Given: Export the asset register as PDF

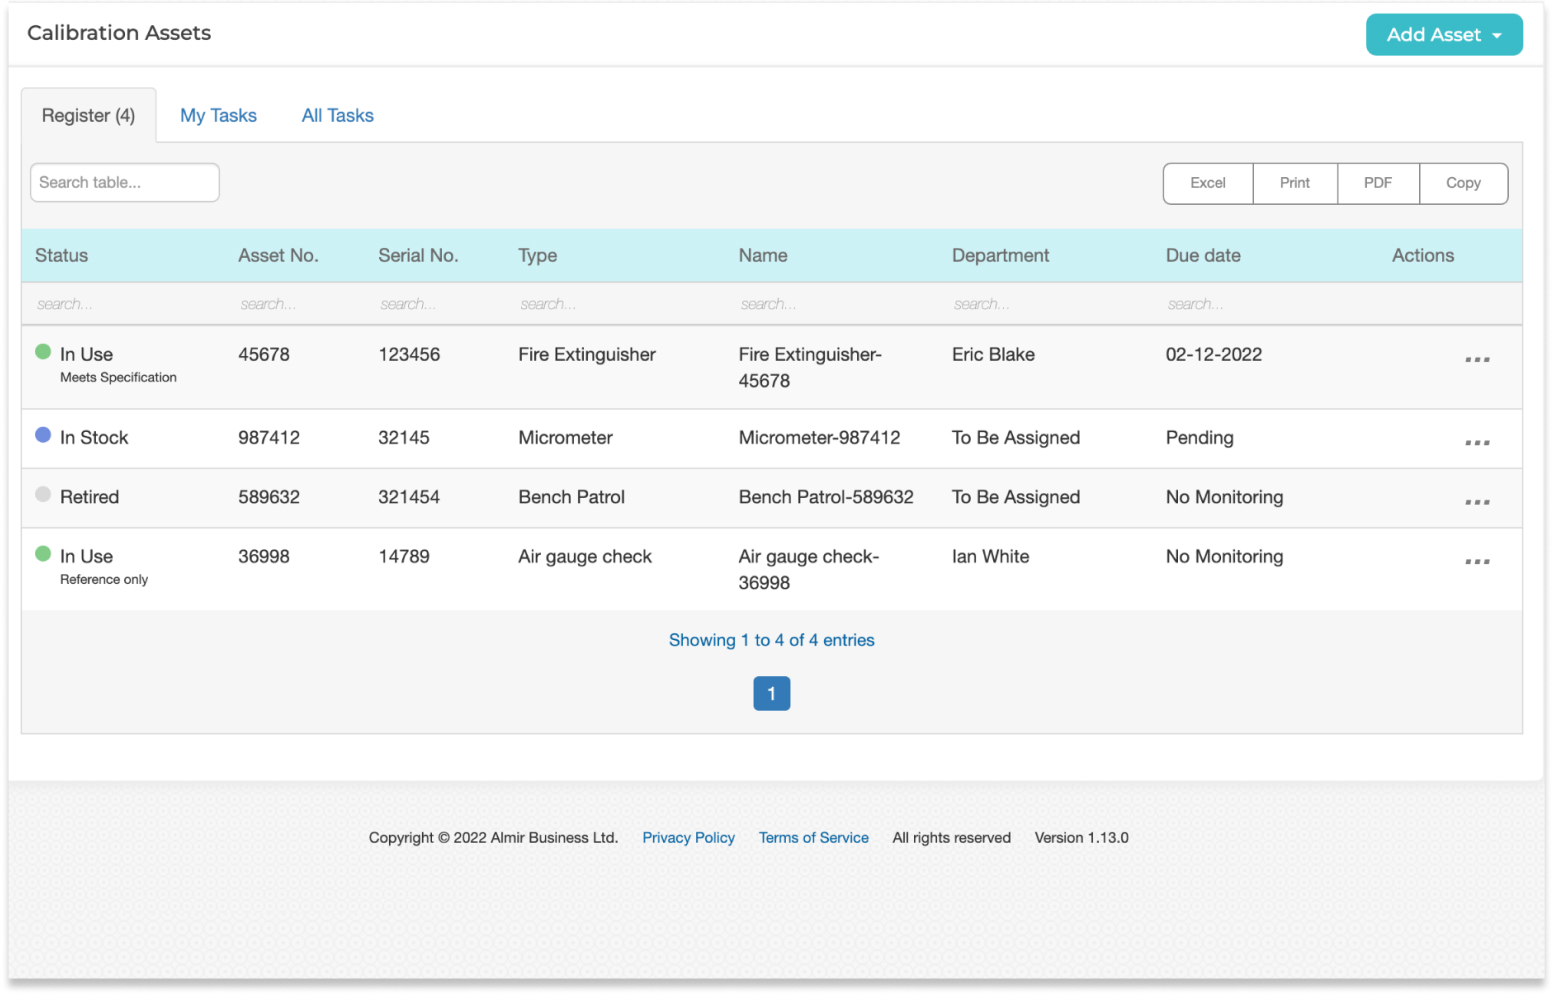Looking at the screenshot, I should tap(1378, 183).
